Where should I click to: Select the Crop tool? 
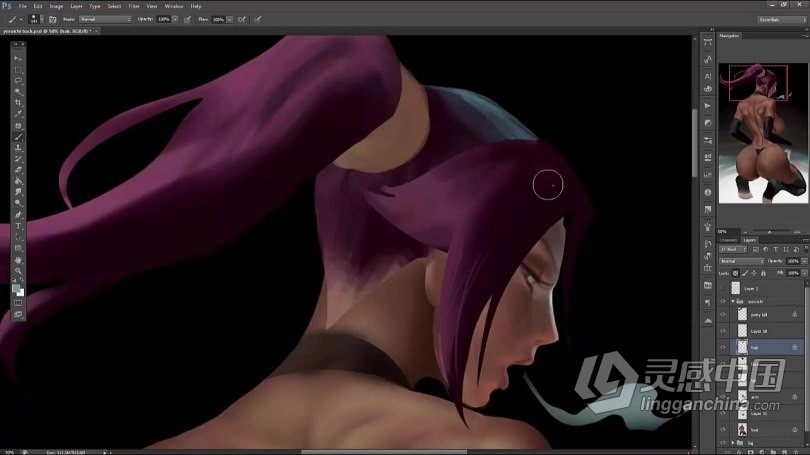click(x=18, y=103)
